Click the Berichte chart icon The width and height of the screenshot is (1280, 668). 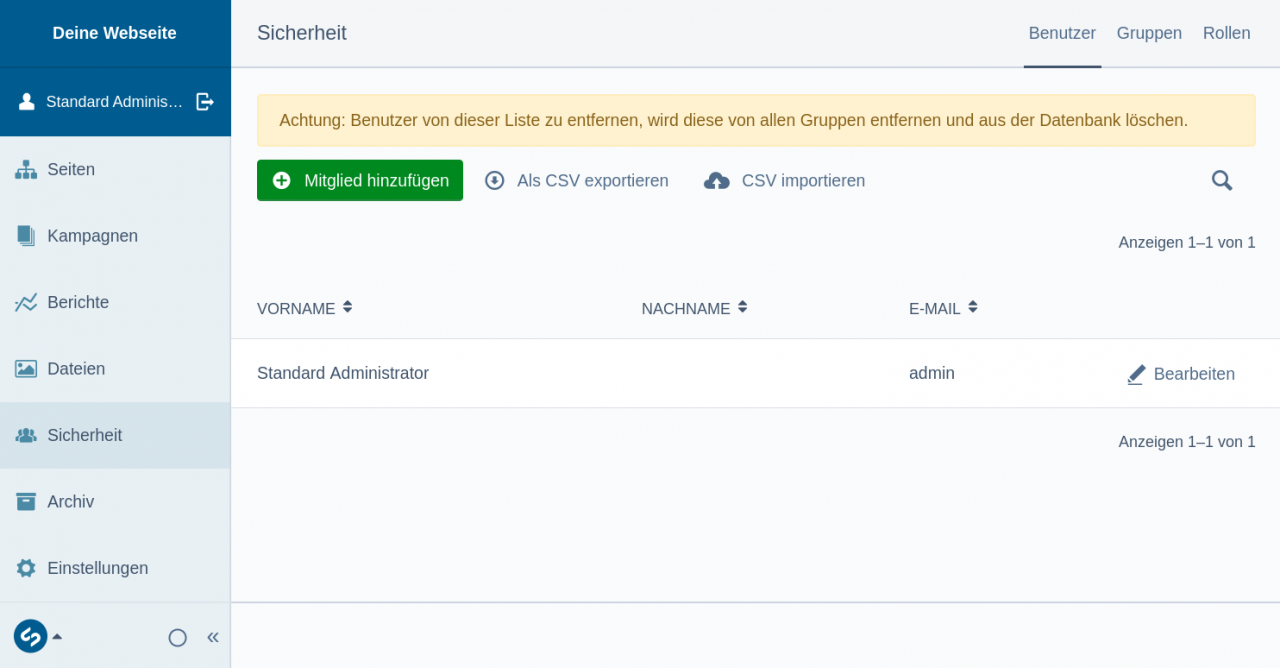pos(26,302)
